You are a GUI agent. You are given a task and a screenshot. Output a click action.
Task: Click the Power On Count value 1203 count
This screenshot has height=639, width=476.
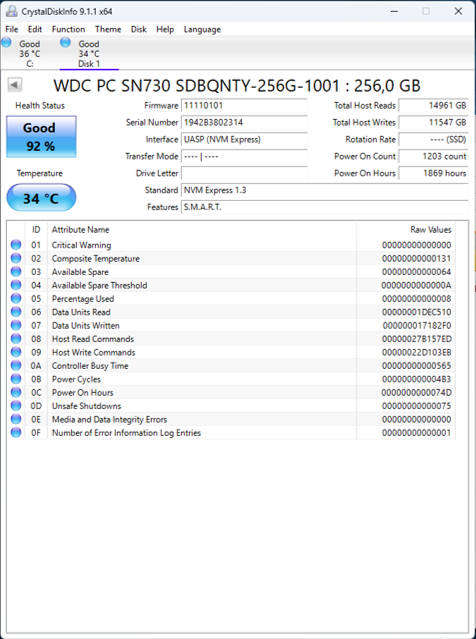pyautogui.click(x=433, y=156)
